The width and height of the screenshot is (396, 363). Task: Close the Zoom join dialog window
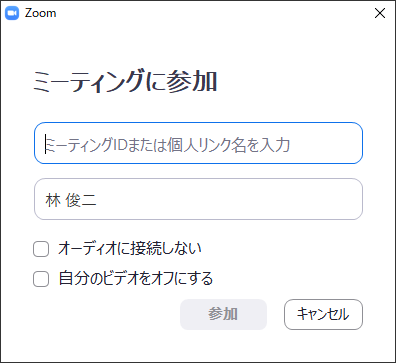coord(380,13)
